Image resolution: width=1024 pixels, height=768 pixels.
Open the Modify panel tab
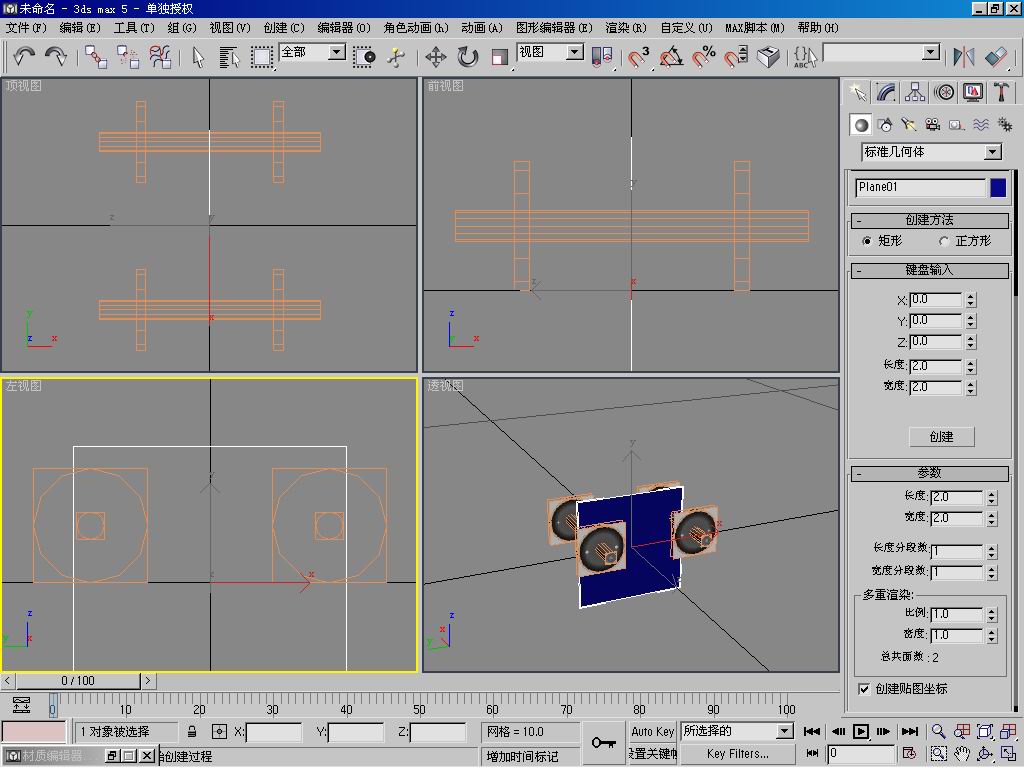click(x=886, y=92)
